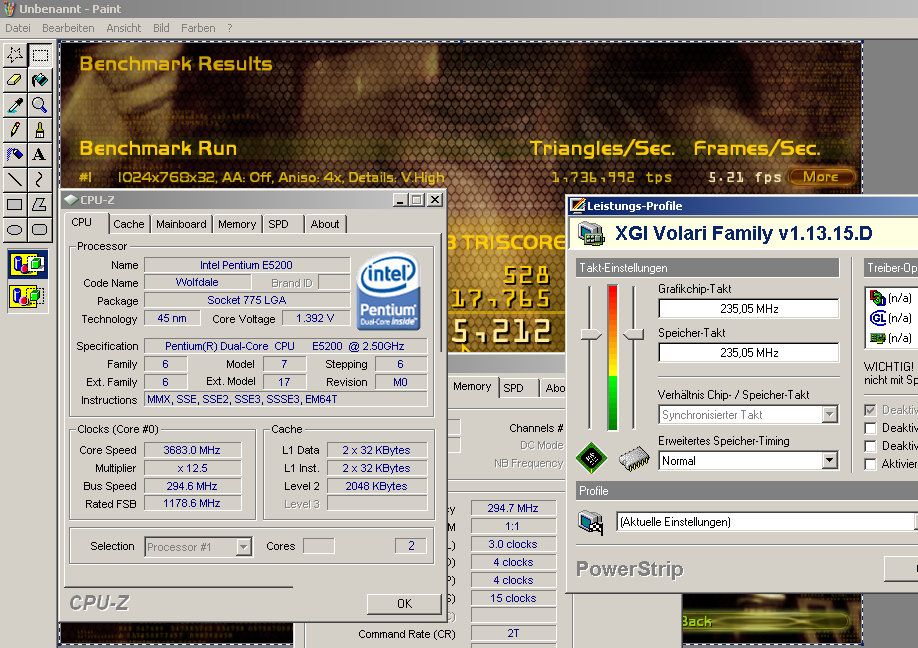This screenshot has width=918, height=648.
Task: Click the Core Speed 3683.0 MHz value
Action: 193,450
